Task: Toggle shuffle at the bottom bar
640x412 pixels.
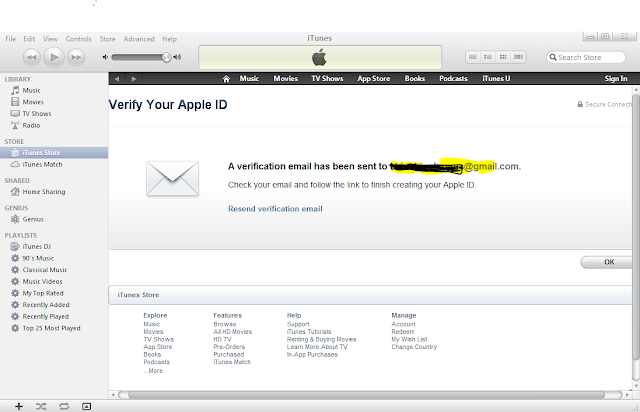Action: 41,406
